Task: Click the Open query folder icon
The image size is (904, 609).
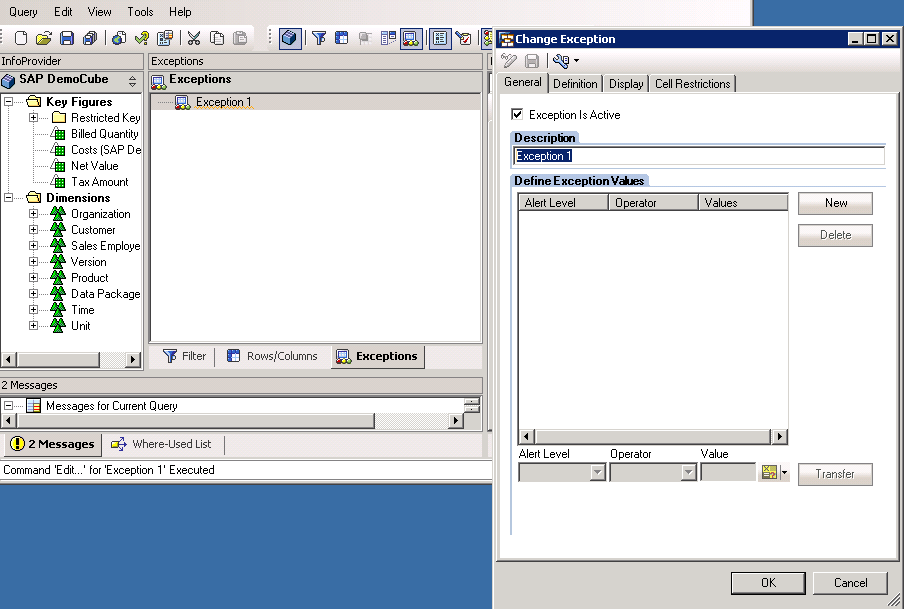Action: (43, 38)
